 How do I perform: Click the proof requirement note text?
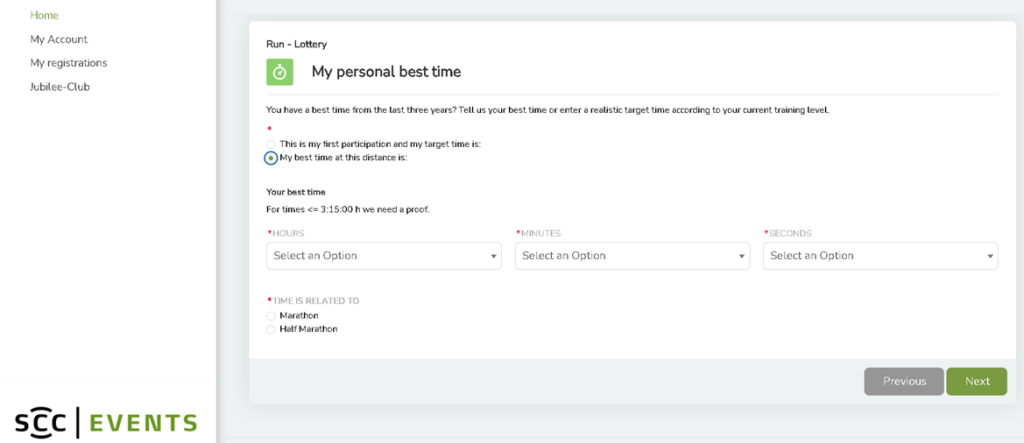pyautogui.click(x=347, y=209)
